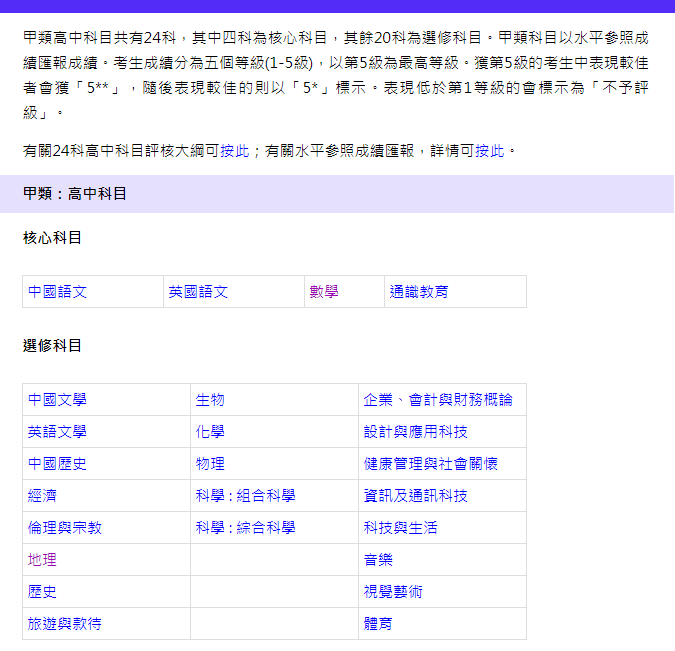
Task: Open the 音樂 subject link
Action: pos(378,560)
